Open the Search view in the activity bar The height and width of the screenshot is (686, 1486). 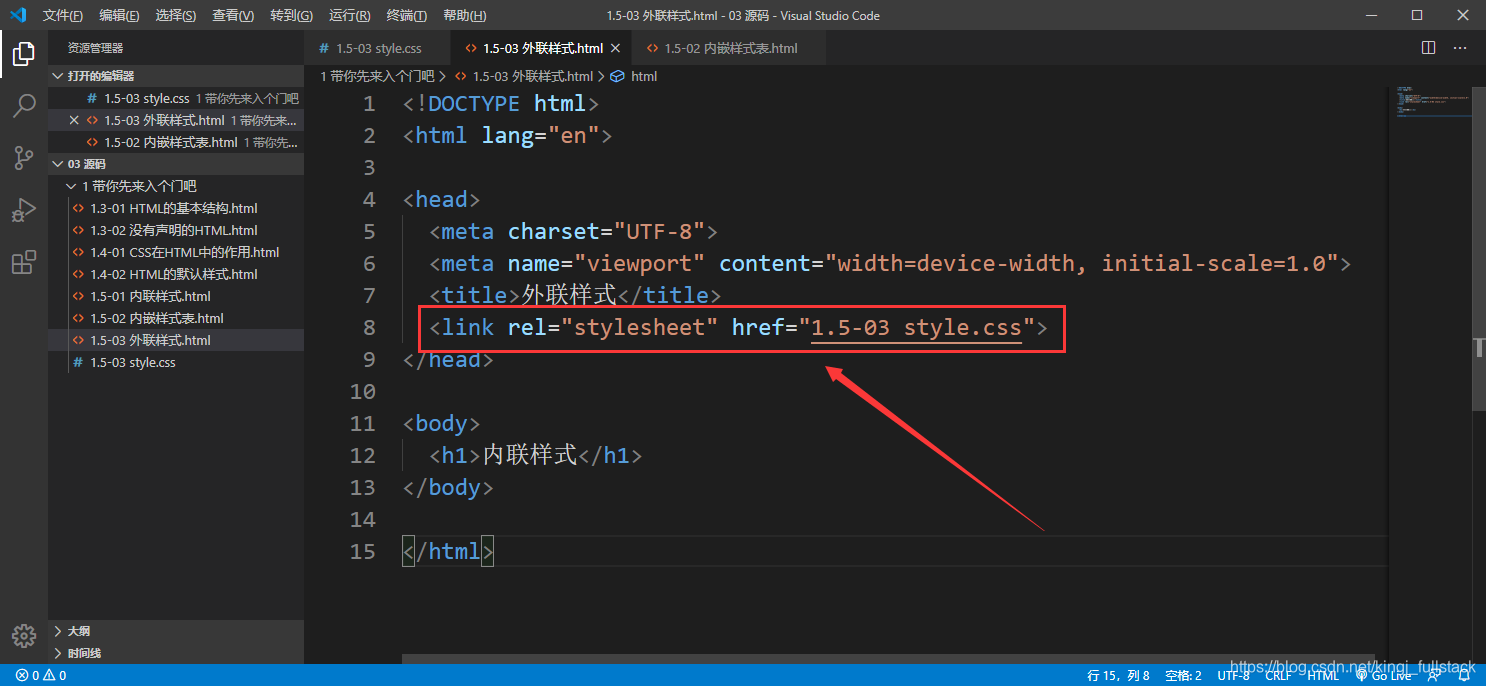point(24,105)
